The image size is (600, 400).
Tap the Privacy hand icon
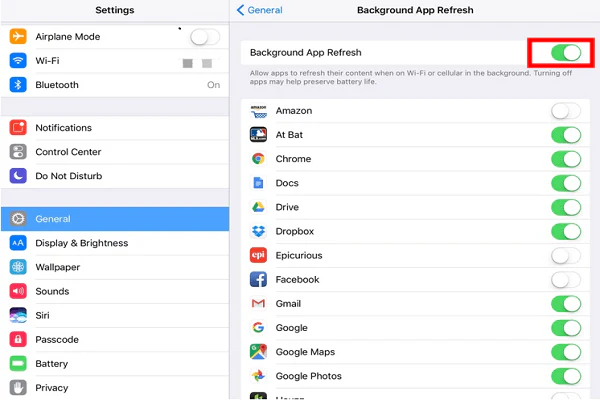[x=18, y=387]
